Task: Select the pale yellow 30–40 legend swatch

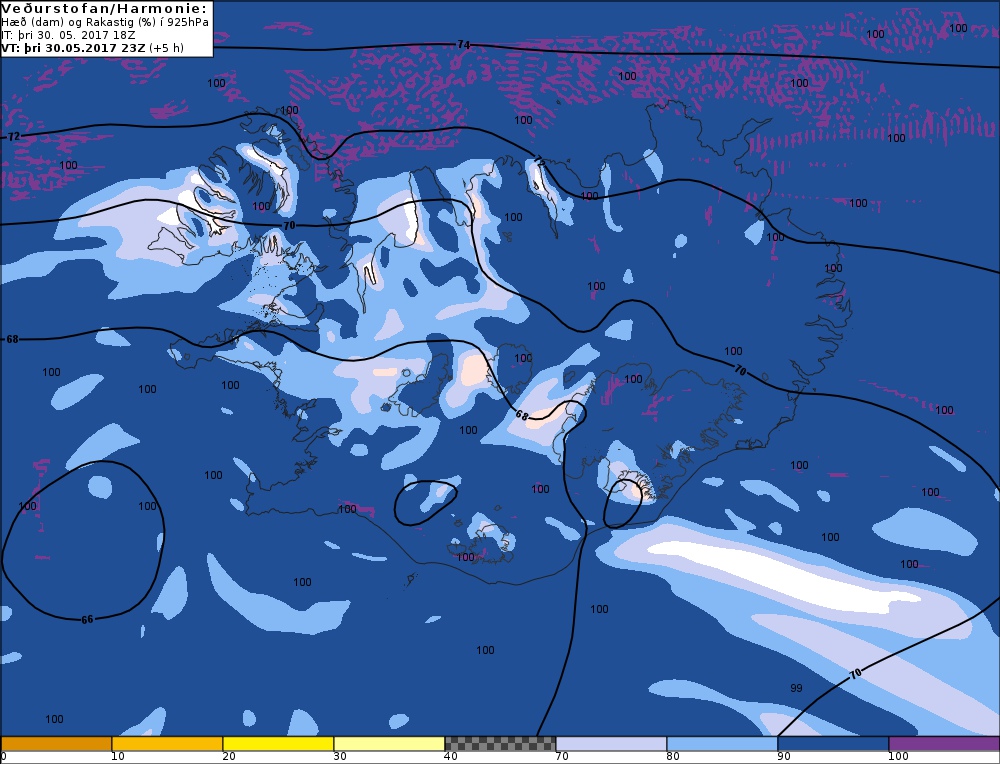Action: pyautogui.click(x=389, y=744)
